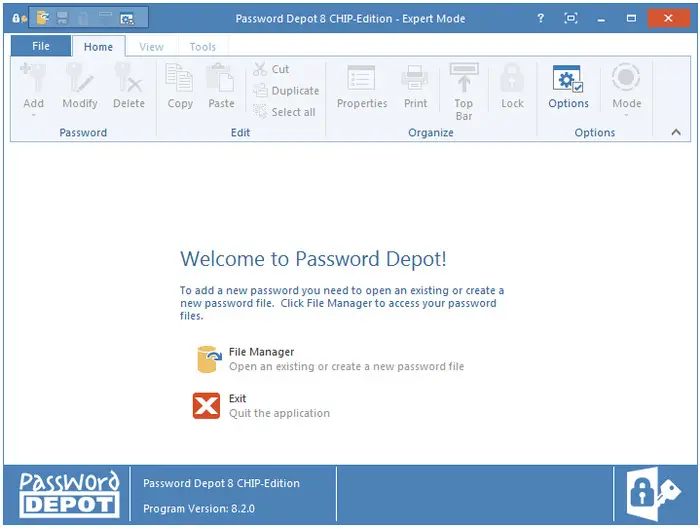
Task: Expand the Add button dropdown arrow
Action: pos(33,116)
